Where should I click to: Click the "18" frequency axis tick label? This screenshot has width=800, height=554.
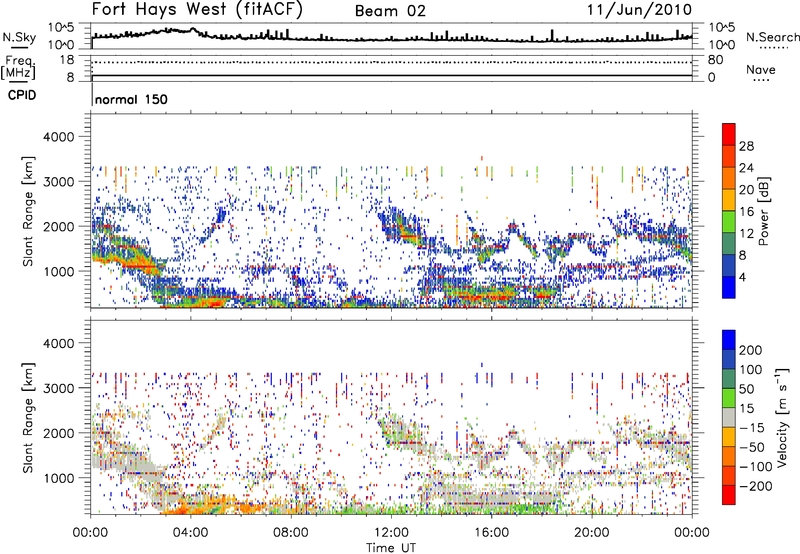click(67, 60)
